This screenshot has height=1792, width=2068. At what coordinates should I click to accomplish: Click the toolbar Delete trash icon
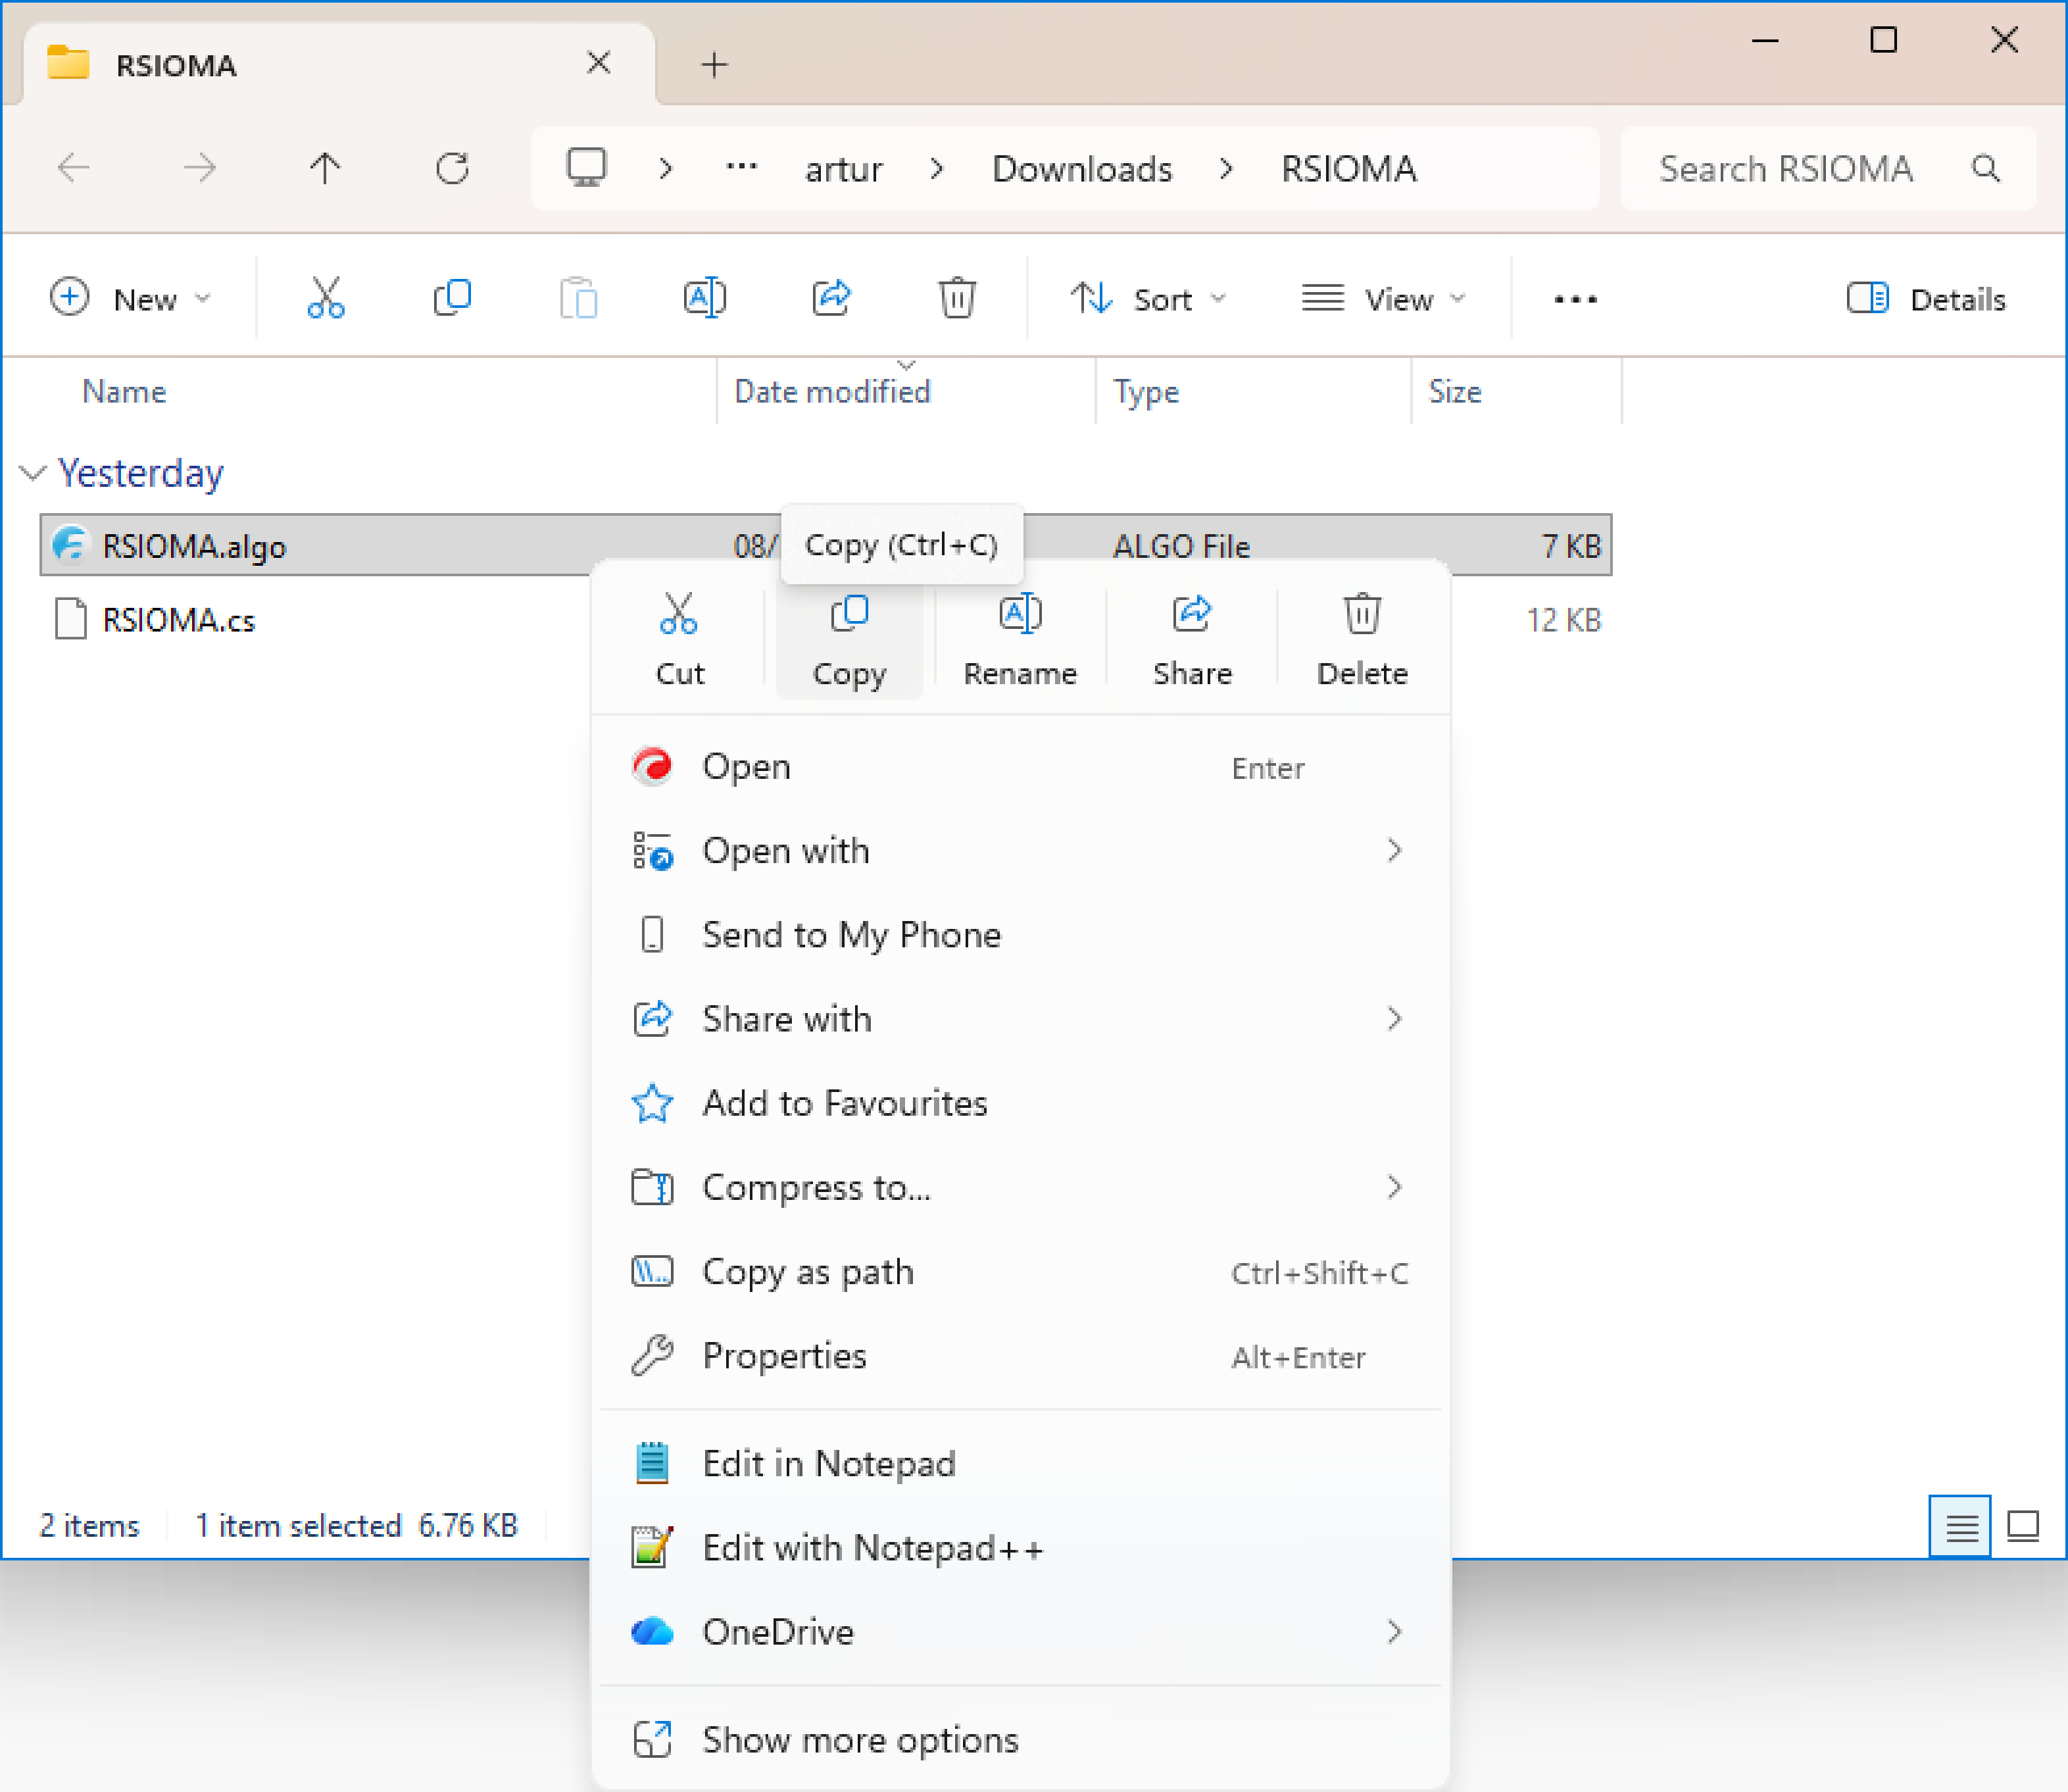click(x=957, y=298)
